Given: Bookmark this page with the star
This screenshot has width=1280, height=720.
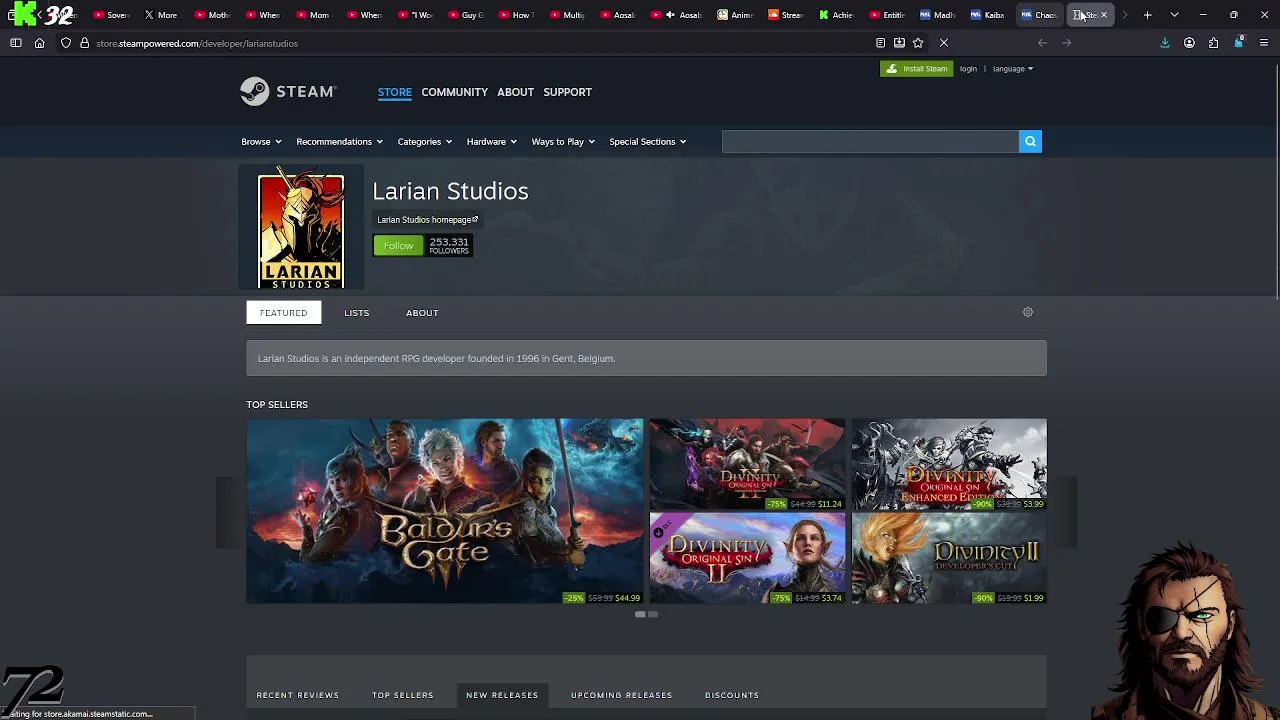Looking at the screenshot, I should click(918, 43).
